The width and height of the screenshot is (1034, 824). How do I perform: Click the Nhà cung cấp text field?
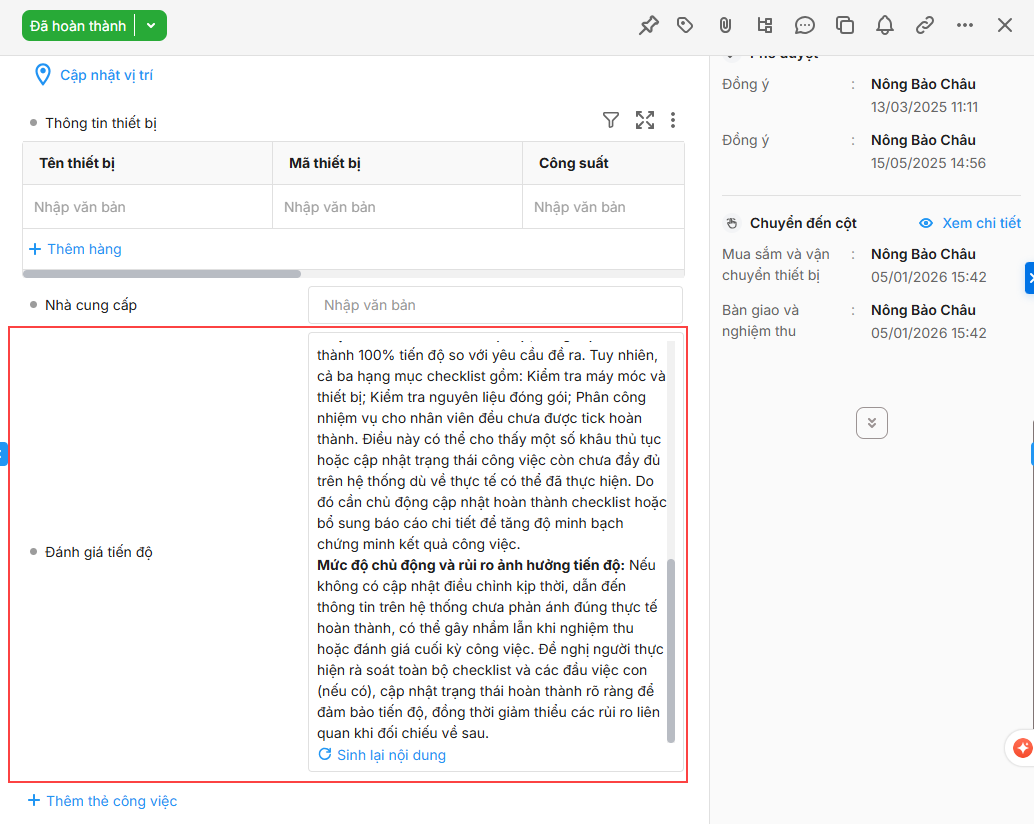(x=495, y=305)
